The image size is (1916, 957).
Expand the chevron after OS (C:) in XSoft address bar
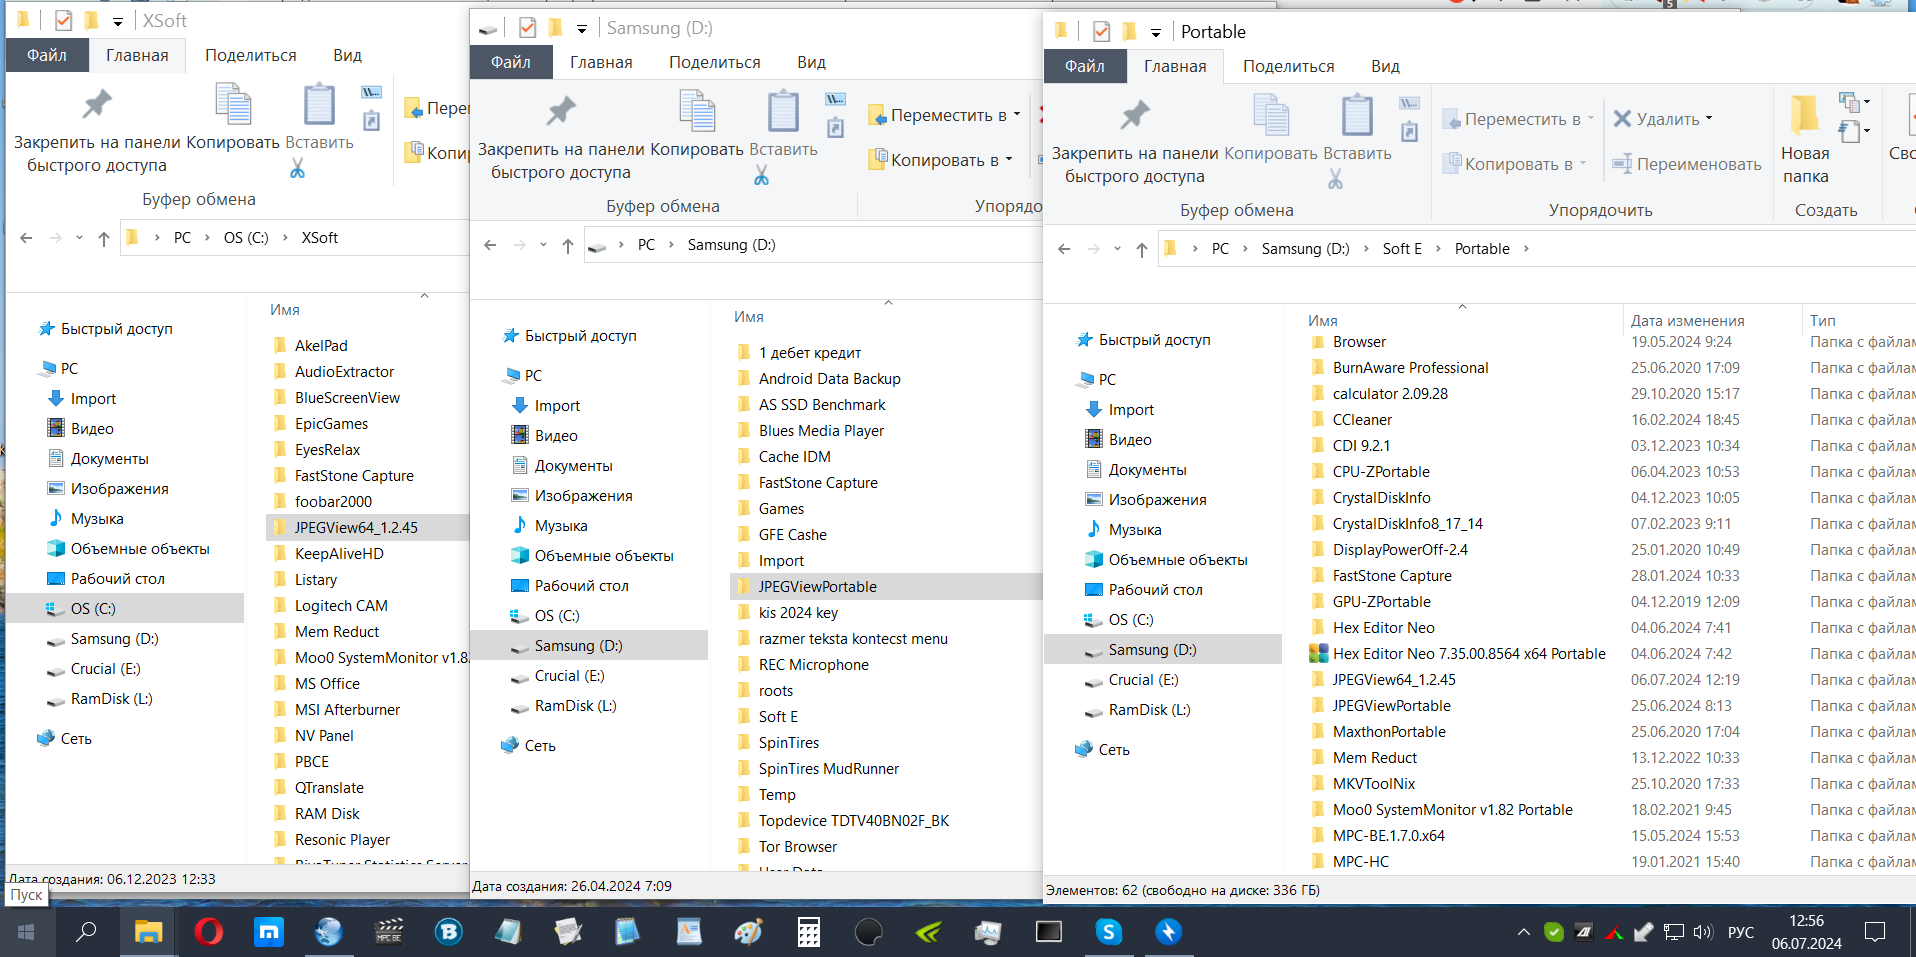285,238
